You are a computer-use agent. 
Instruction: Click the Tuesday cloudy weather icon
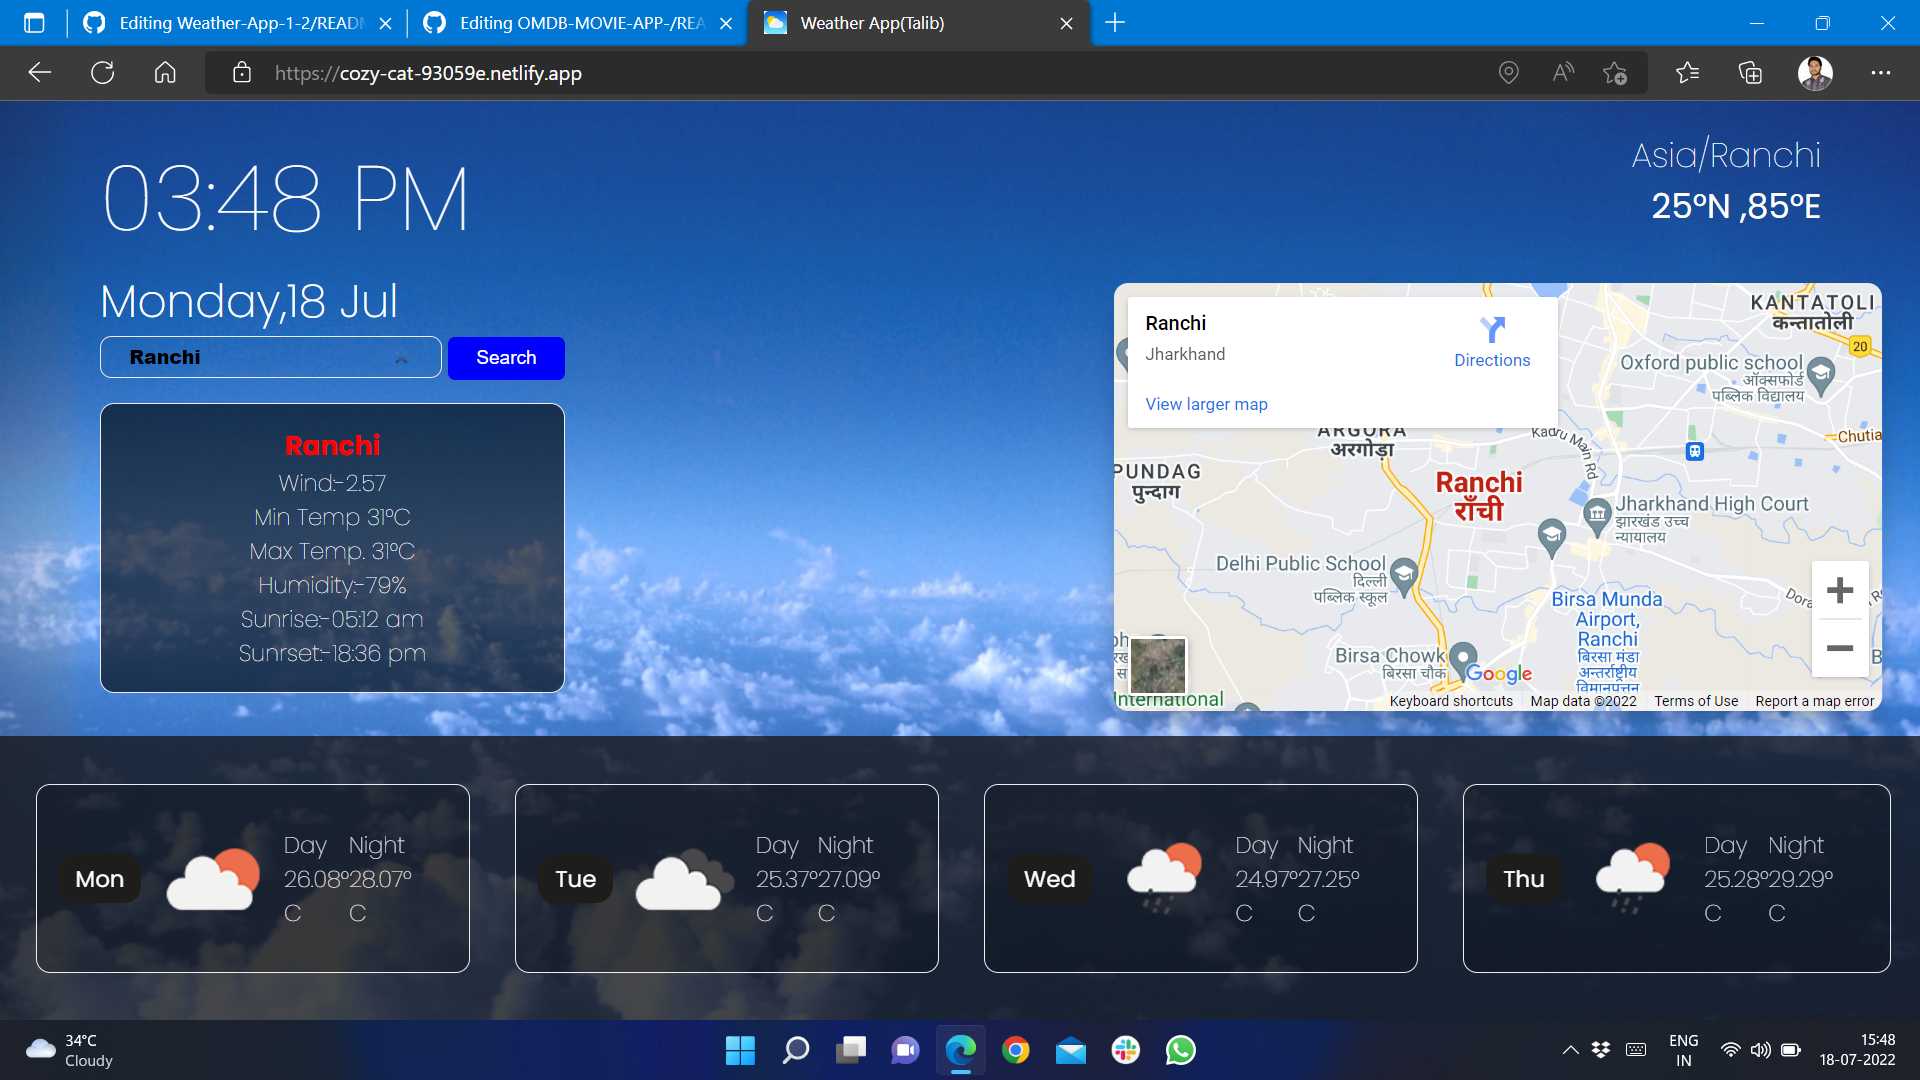(x=676, y=877)
